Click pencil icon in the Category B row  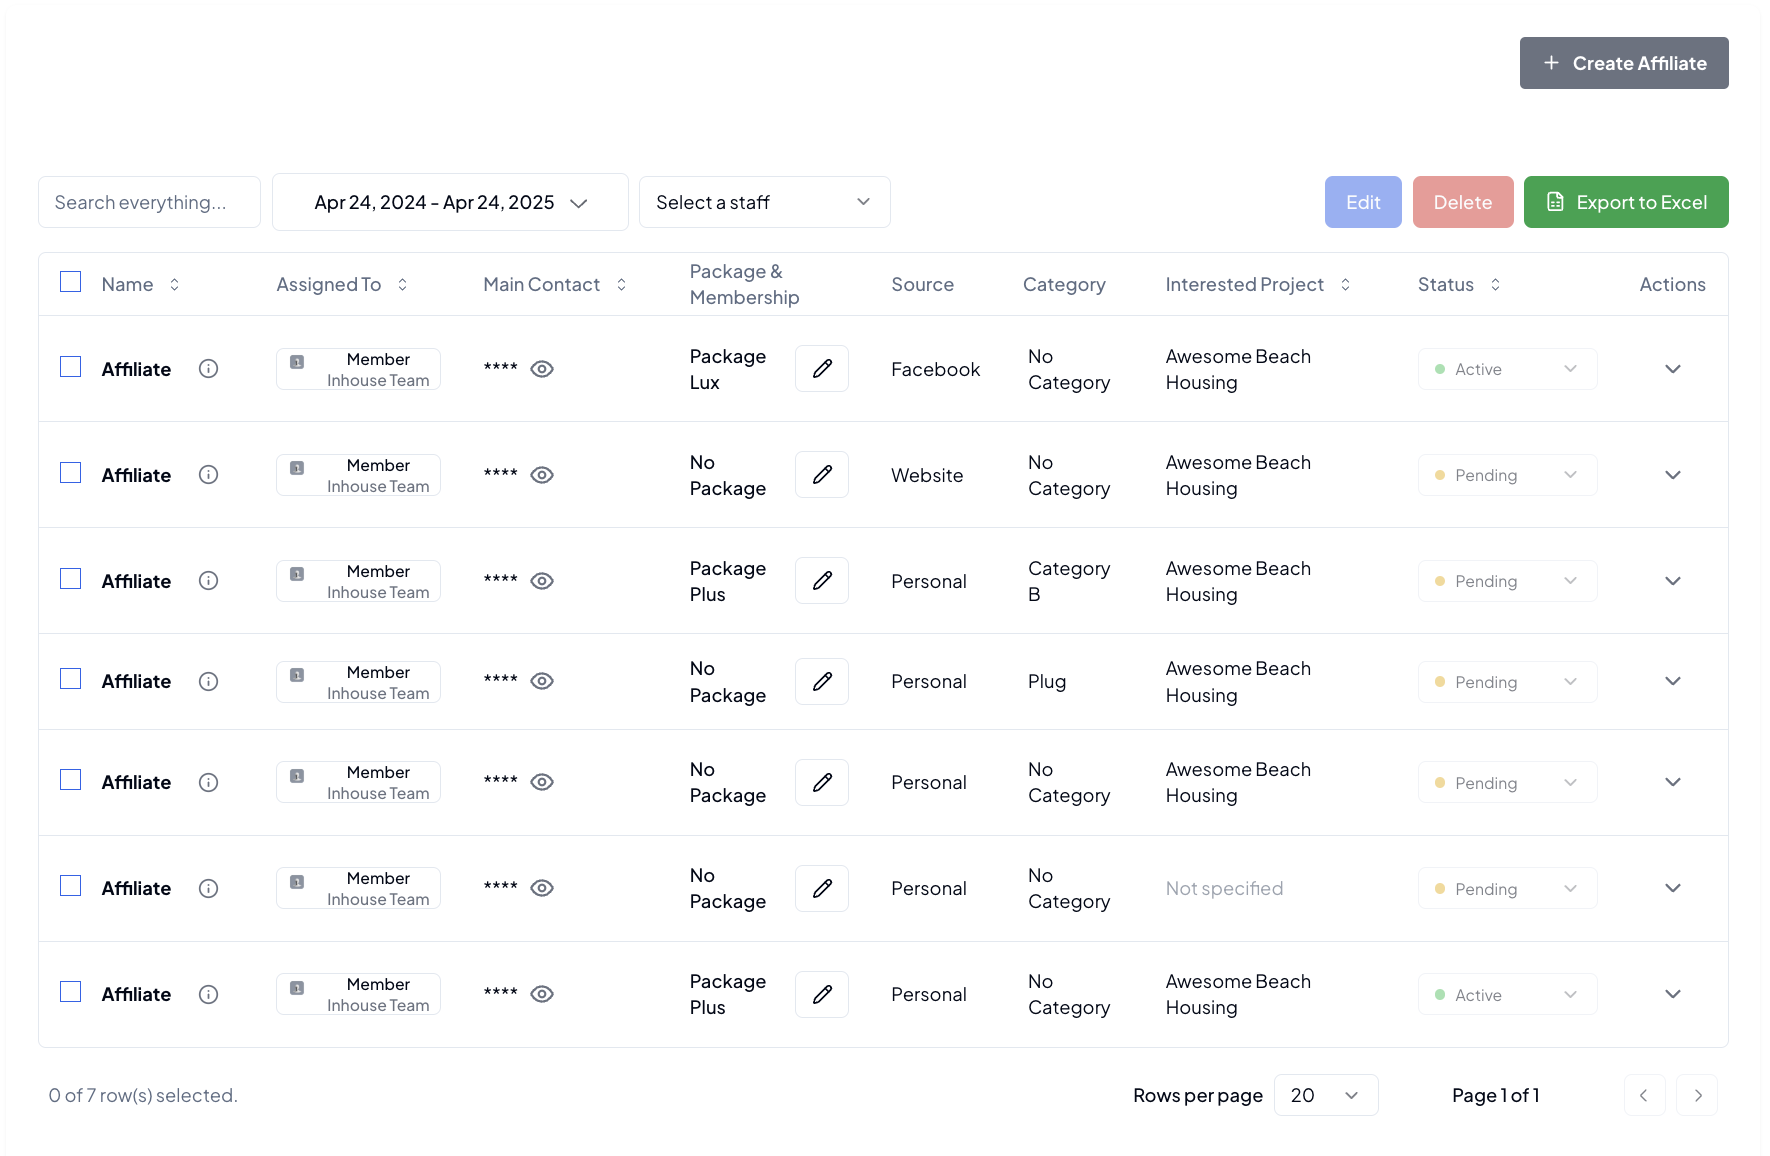(x=821, y=581)
